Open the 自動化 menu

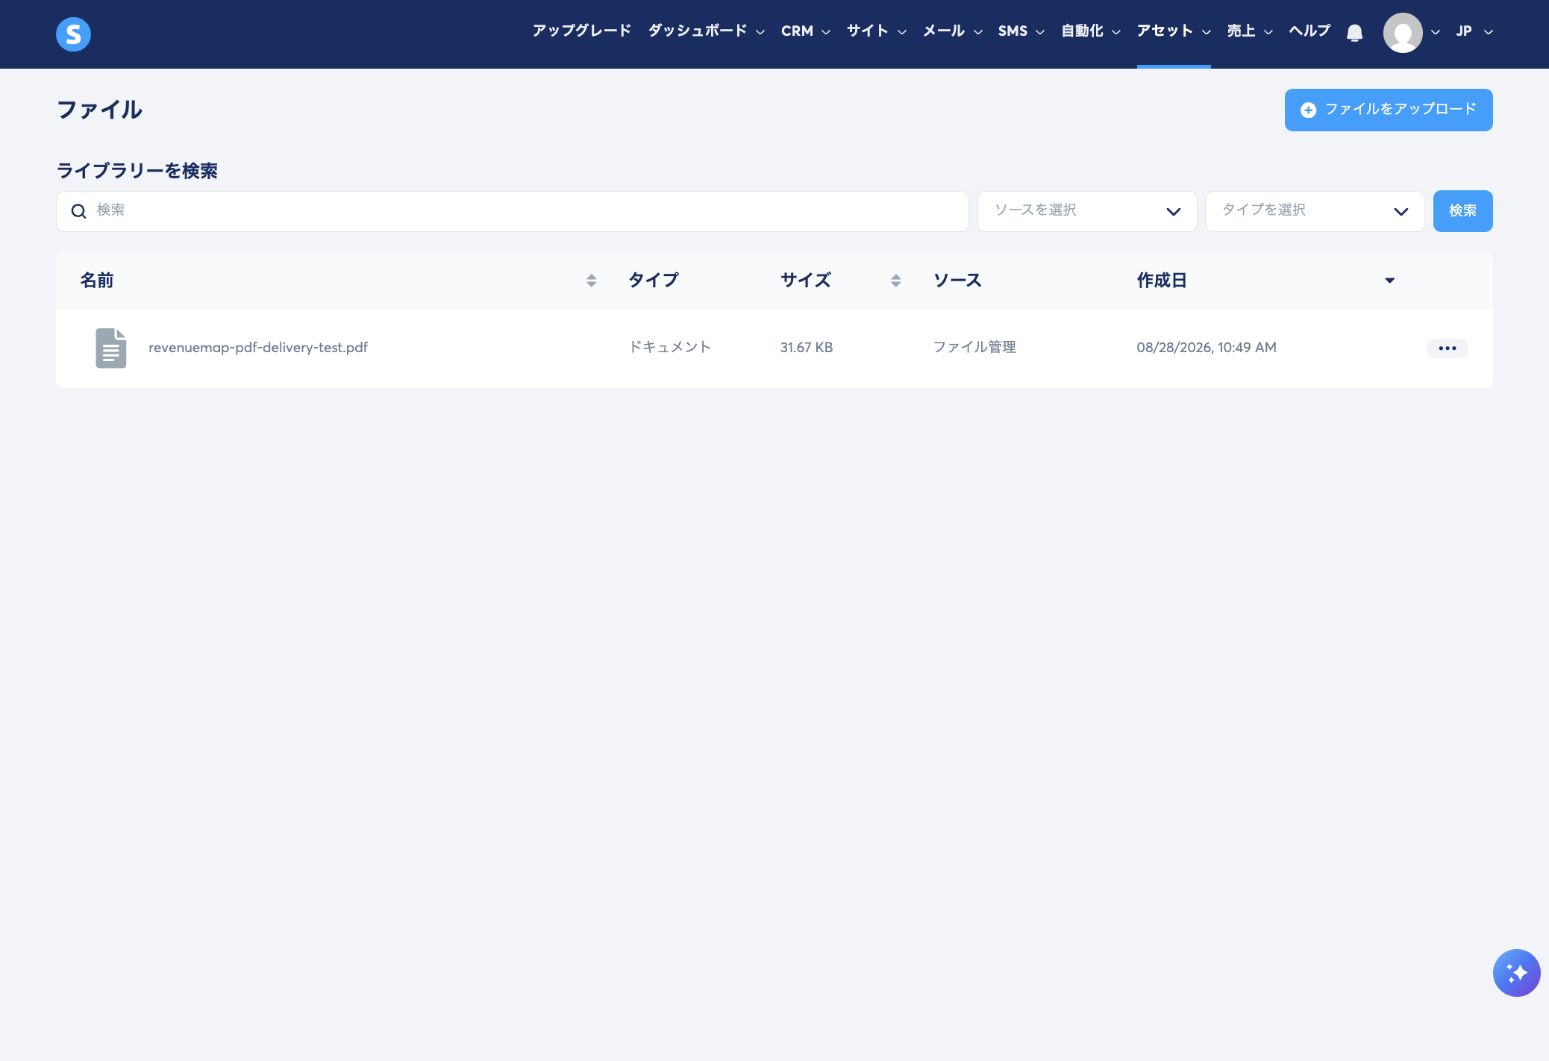(1091, 31)
